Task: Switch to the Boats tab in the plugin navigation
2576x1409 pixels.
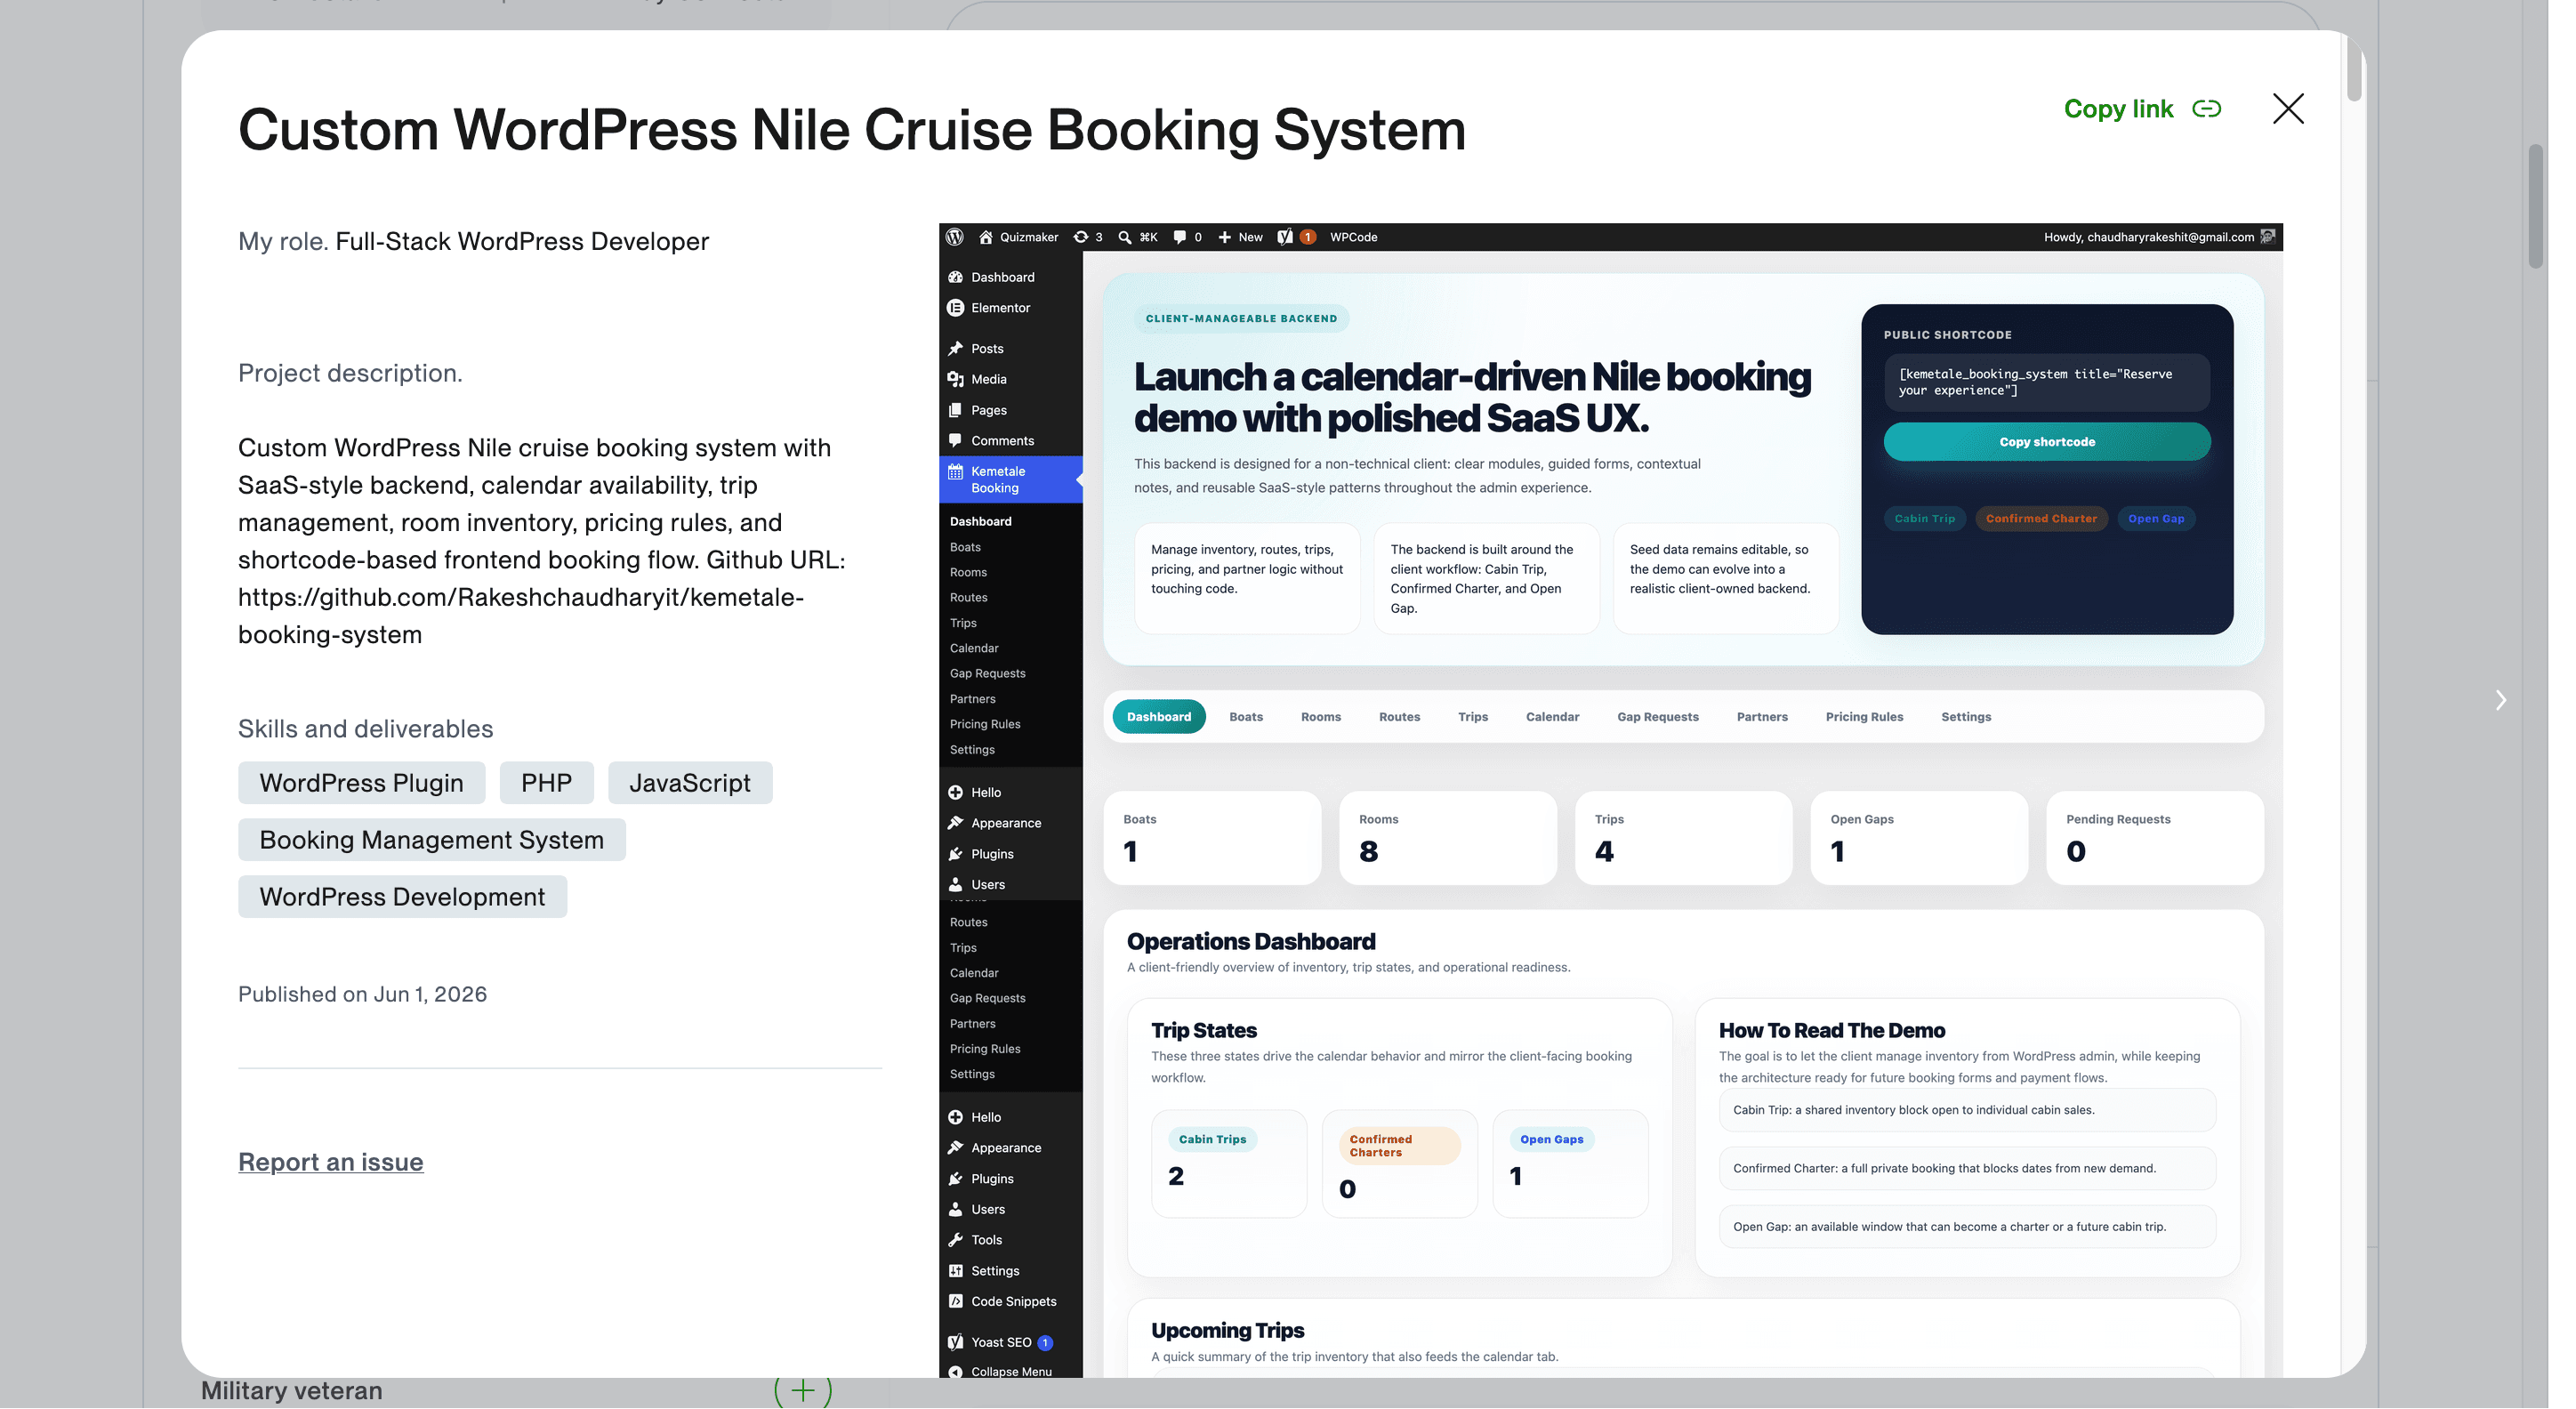Action: [x=1246, y=716]
